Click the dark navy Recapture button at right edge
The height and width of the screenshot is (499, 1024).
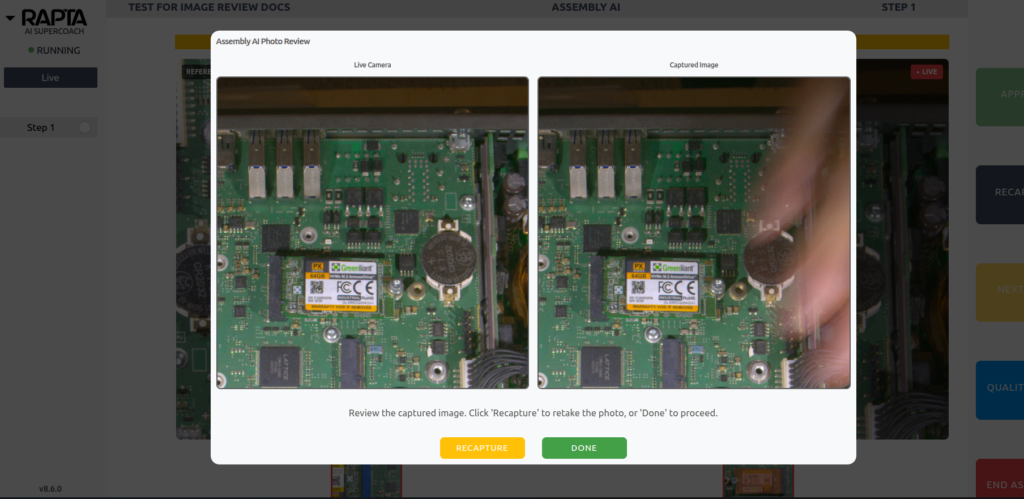pos(999,194)
